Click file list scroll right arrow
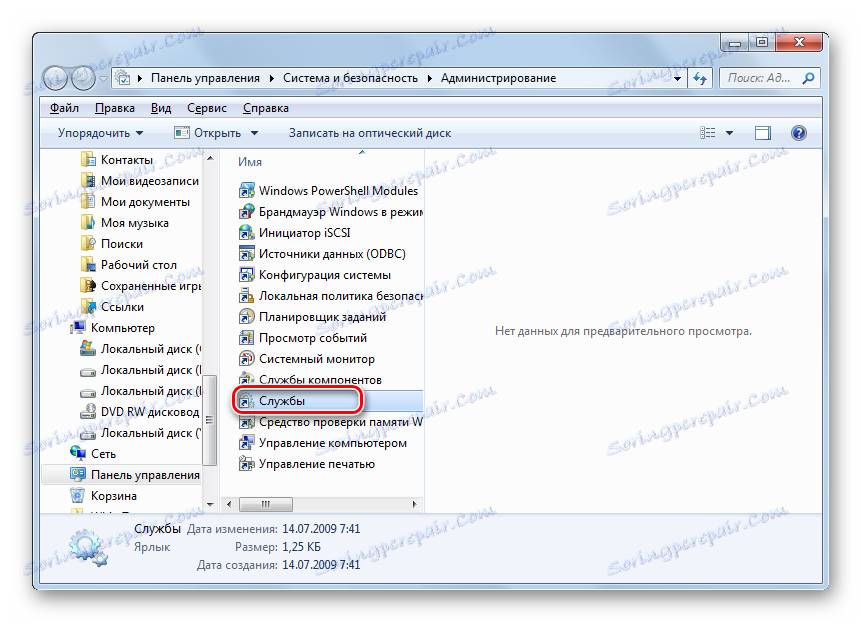Screen dimensions: 862x623 coord(415,504)
